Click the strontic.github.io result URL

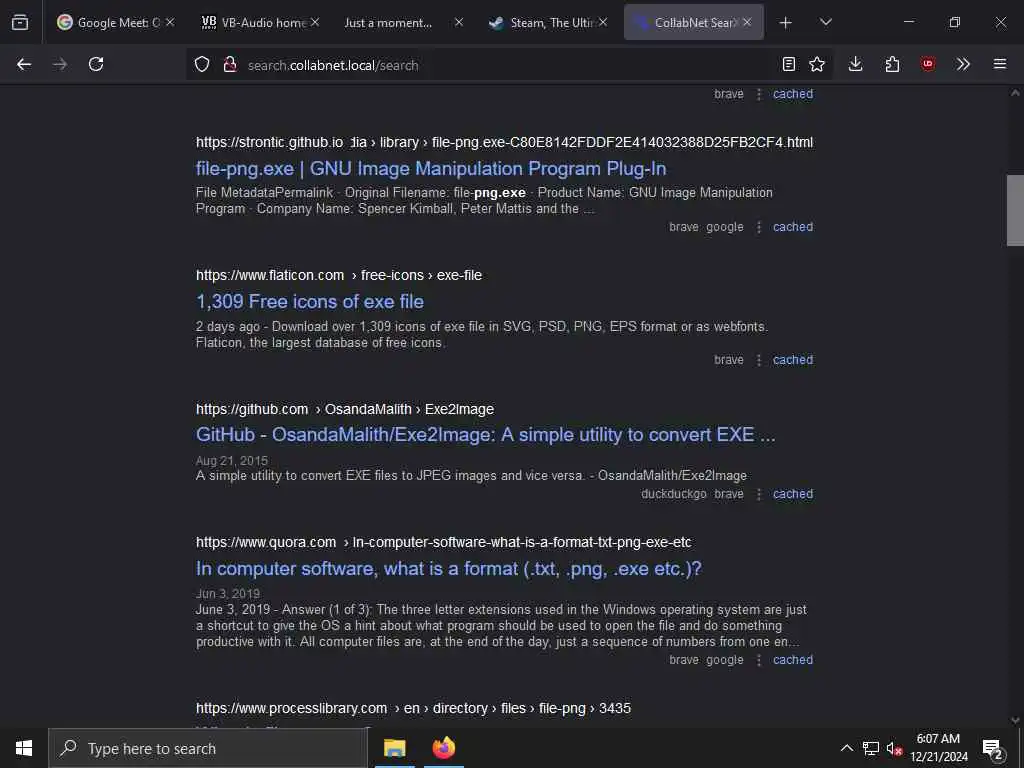(x=504, y=142)
